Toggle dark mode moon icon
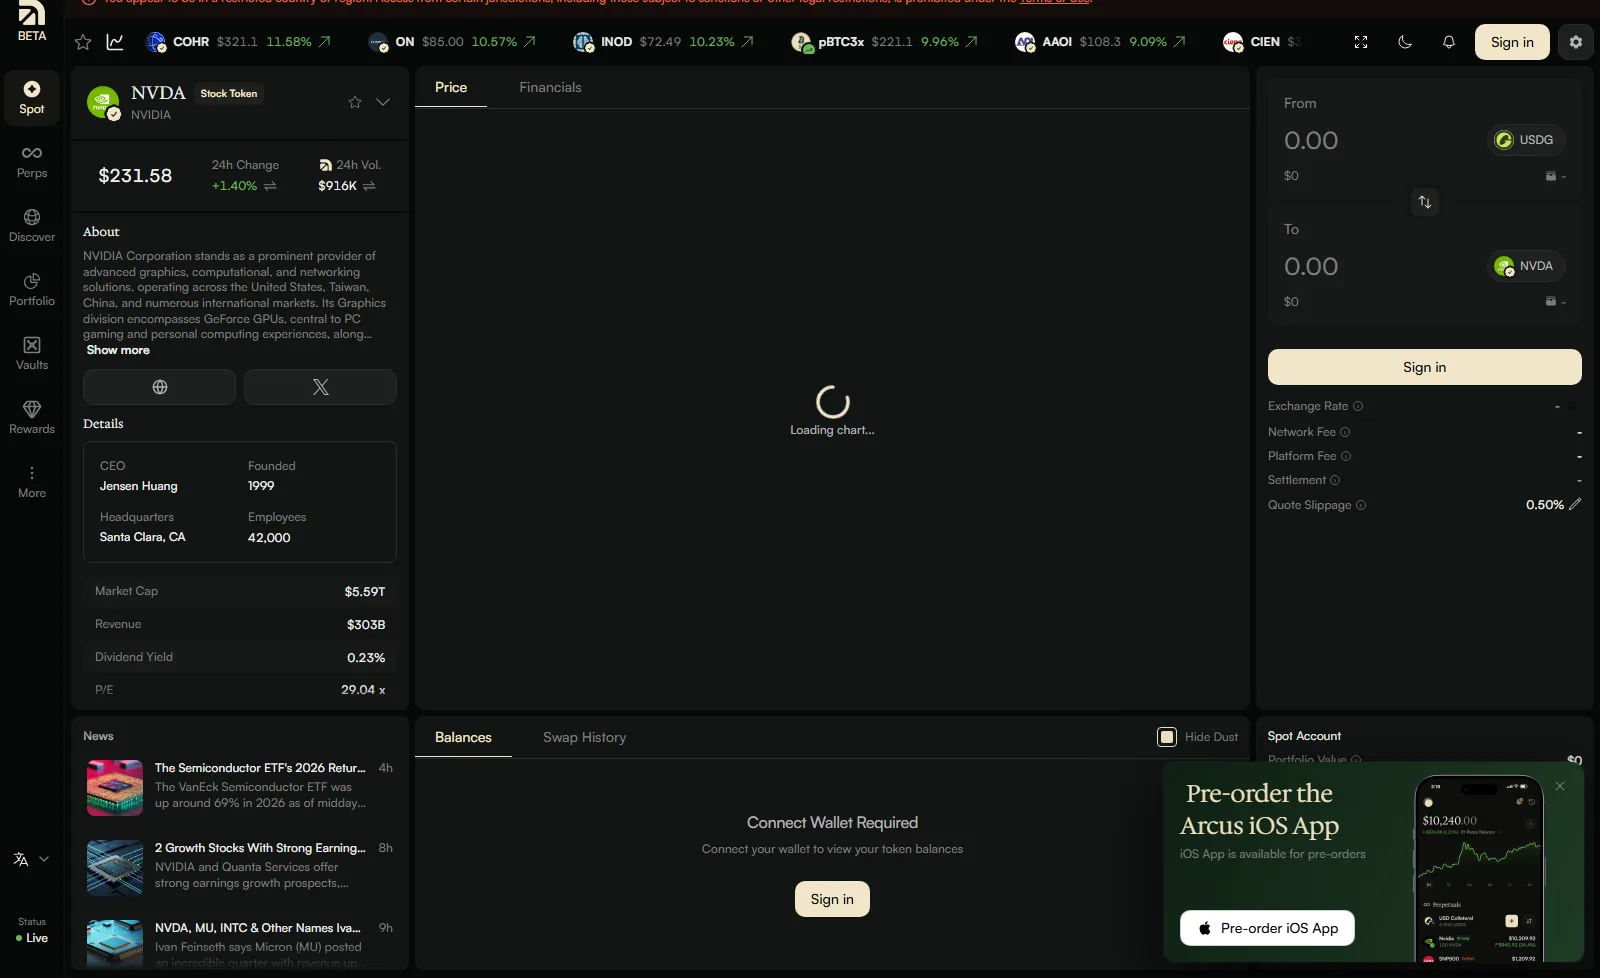 1405,42
